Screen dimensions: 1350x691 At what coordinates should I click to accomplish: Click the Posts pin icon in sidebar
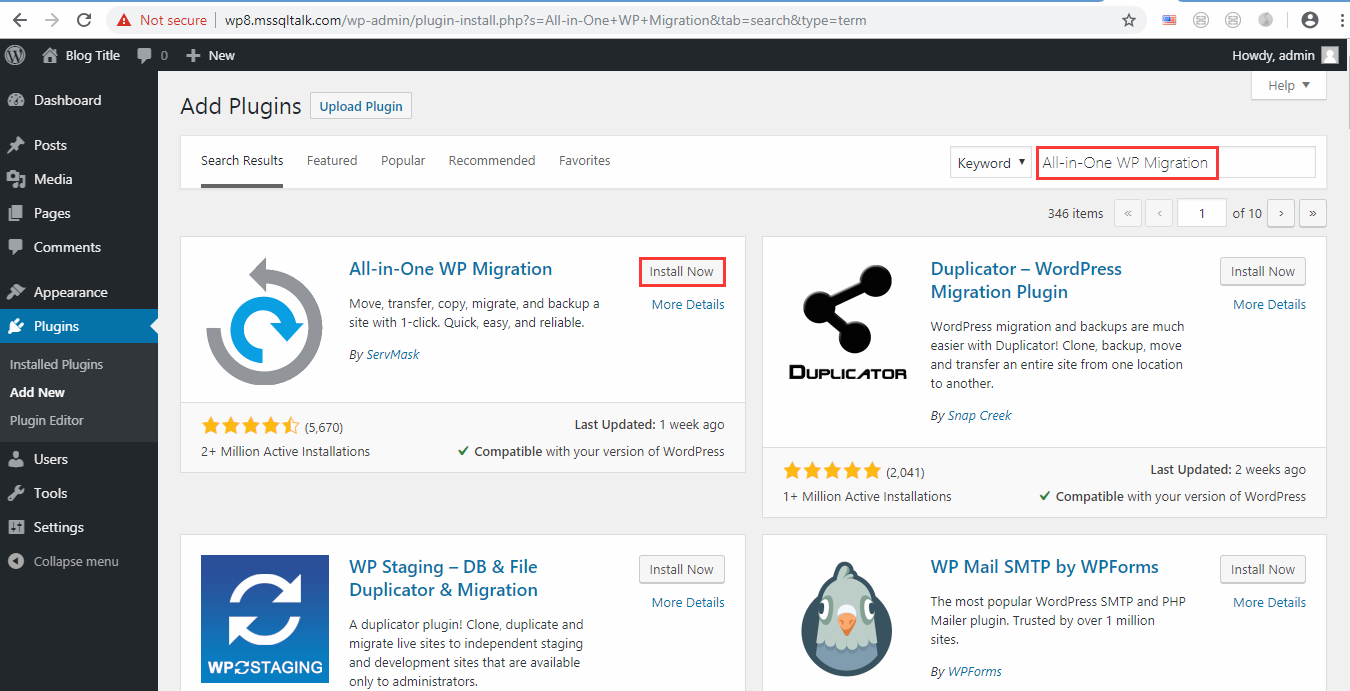pos(16,145)
